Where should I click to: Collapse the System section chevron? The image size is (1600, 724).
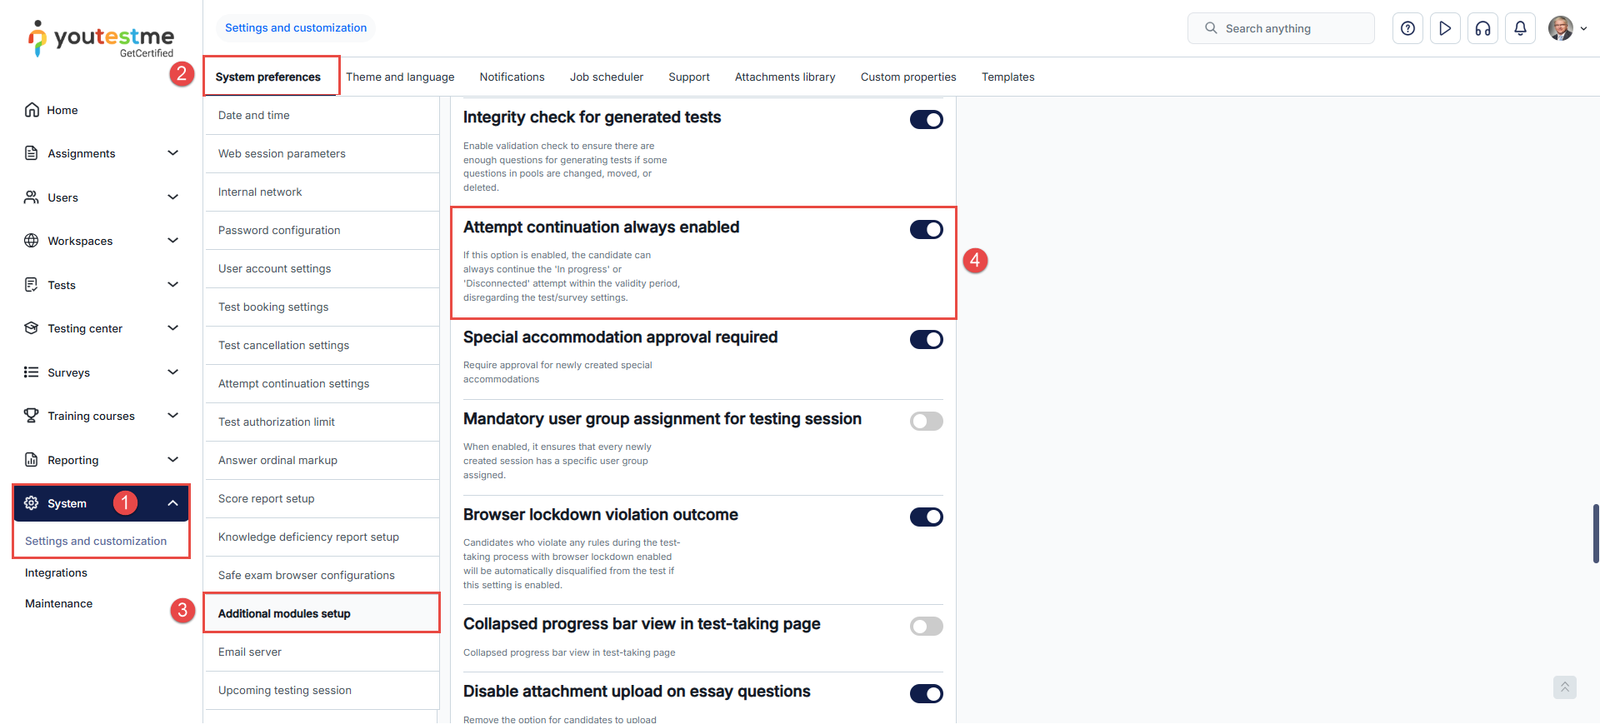173,503
